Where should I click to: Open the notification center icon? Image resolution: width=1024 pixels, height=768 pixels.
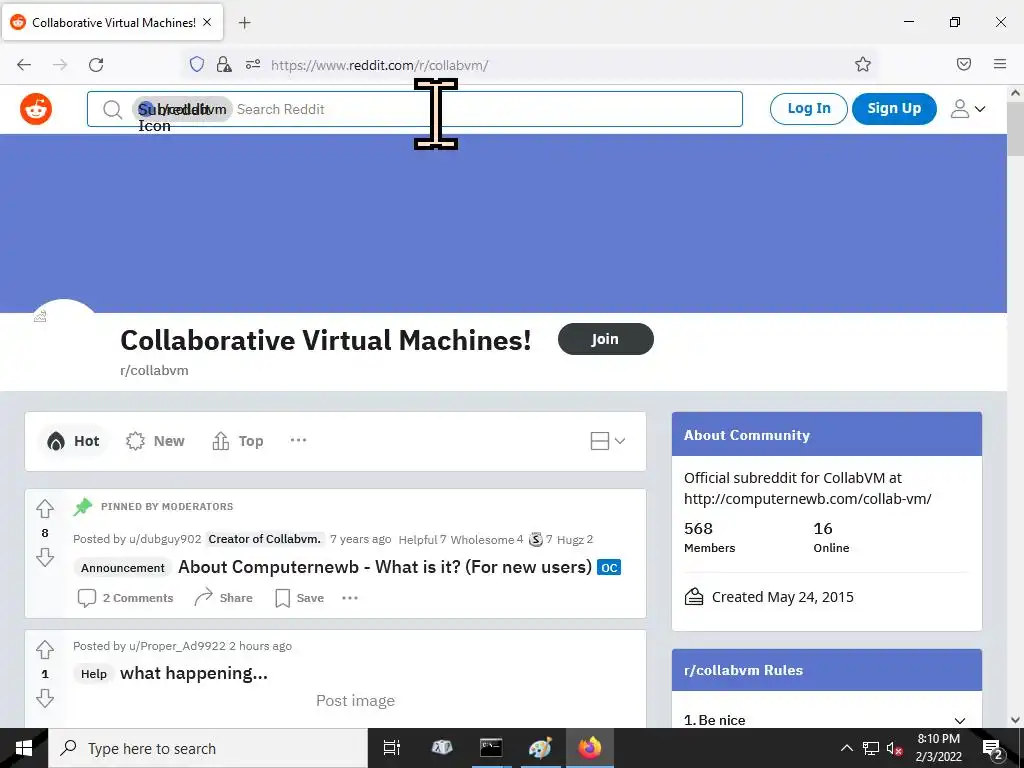coord(993,748)
